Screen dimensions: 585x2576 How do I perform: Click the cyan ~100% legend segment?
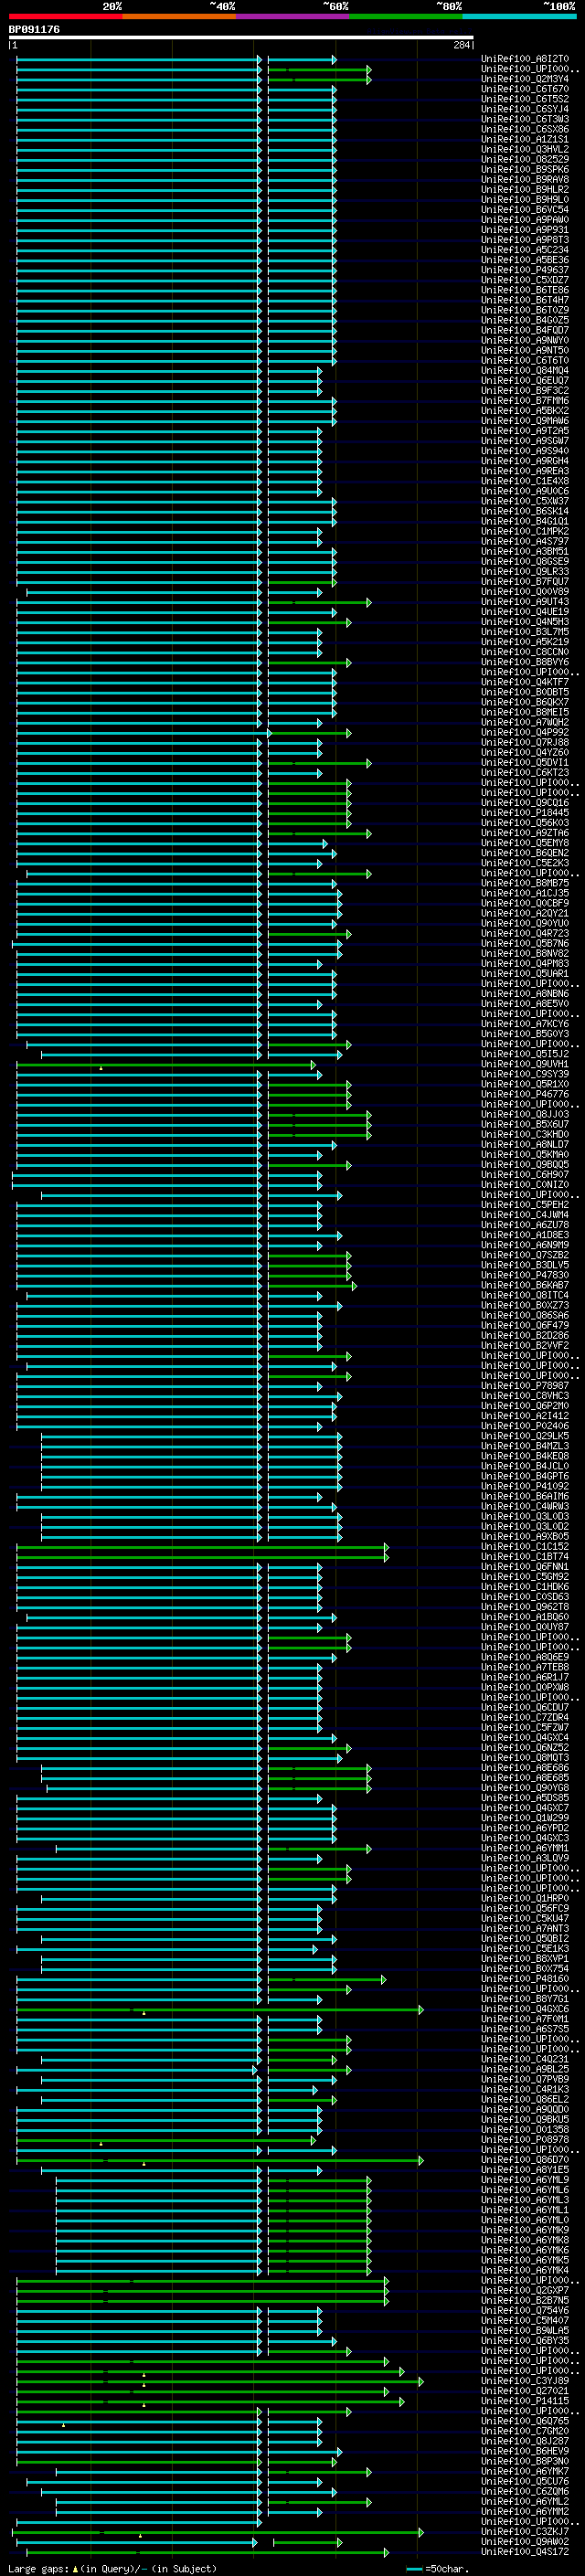coord(519,16)
